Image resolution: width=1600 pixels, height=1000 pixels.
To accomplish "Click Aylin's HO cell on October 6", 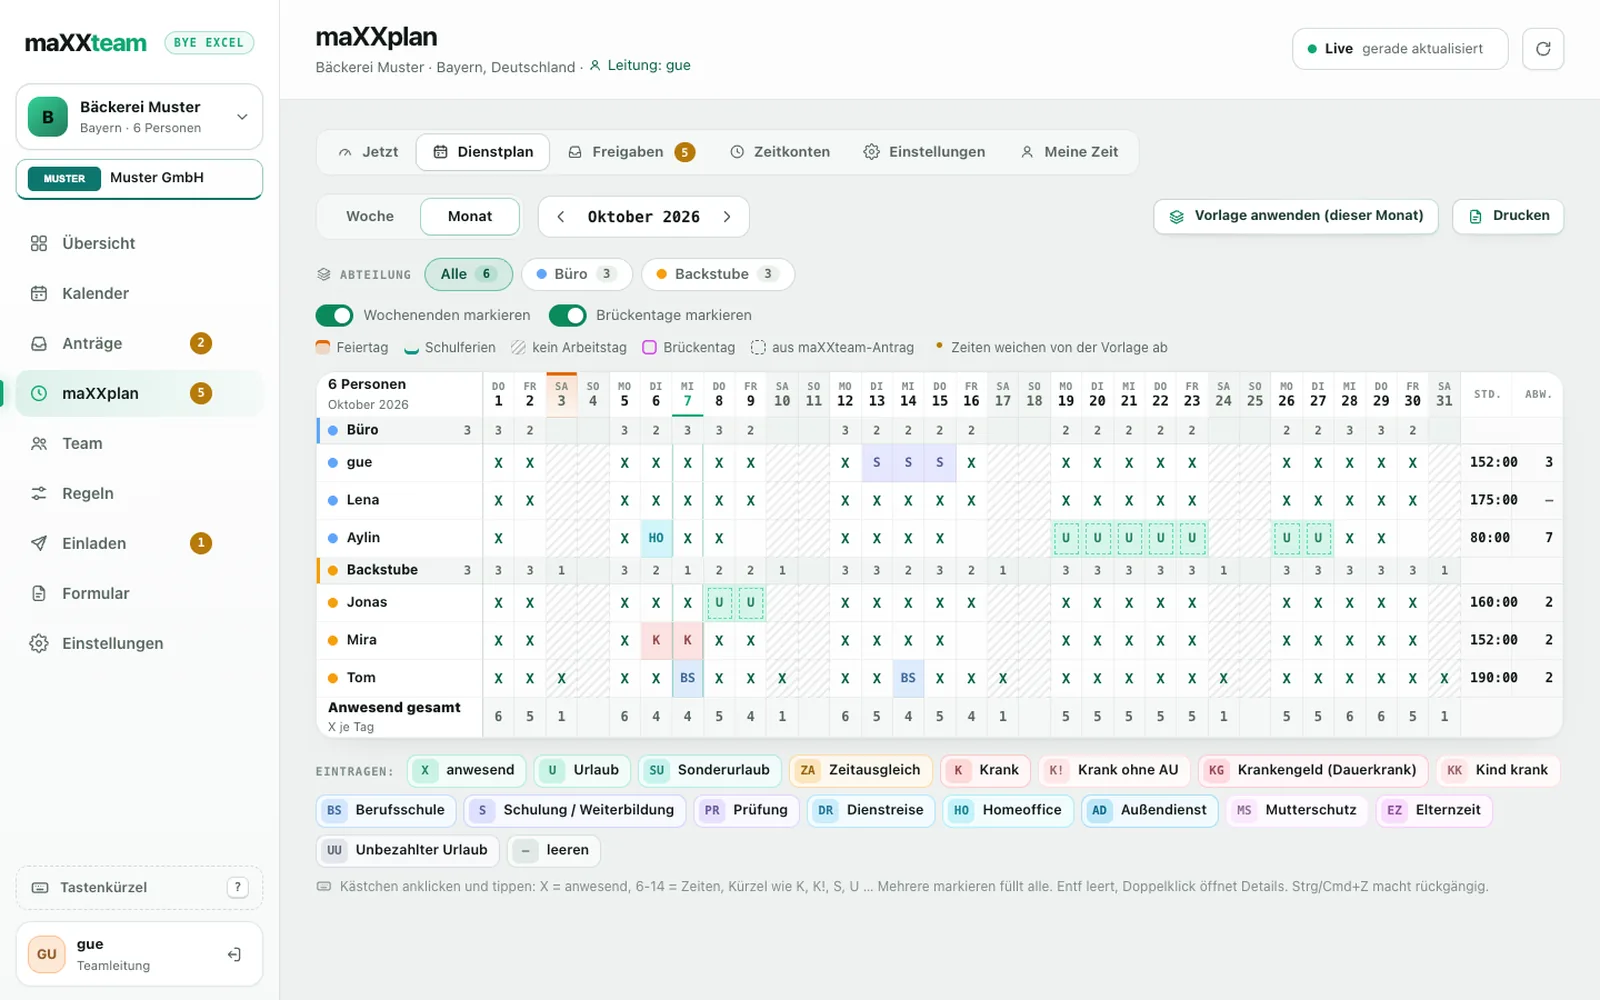I will click(x=656, y=538).
